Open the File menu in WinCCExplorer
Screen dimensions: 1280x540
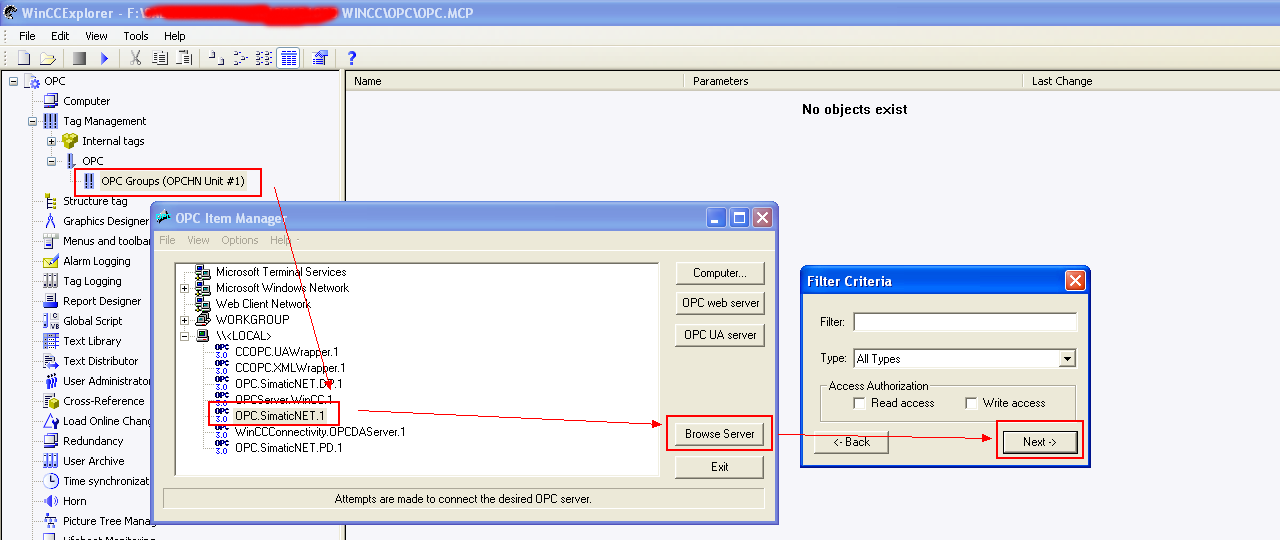click(x=27, y=36)
